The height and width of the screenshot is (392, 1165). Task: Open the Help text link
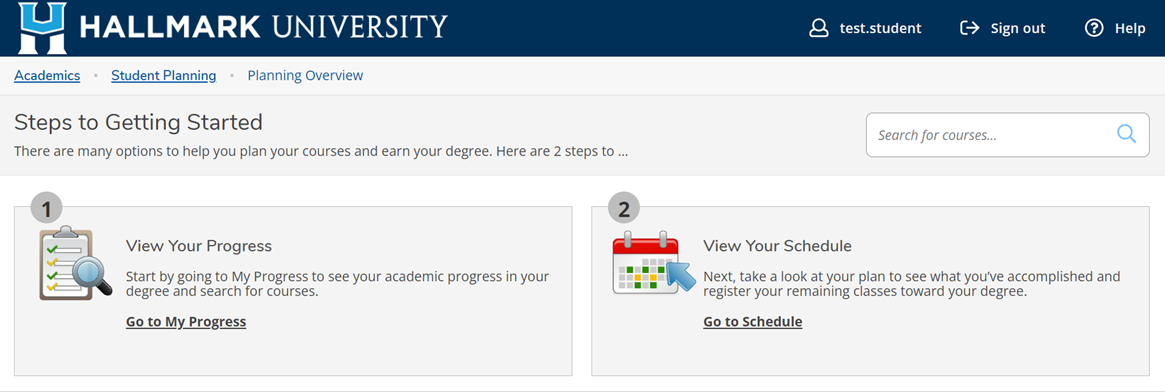[1130, 28]
